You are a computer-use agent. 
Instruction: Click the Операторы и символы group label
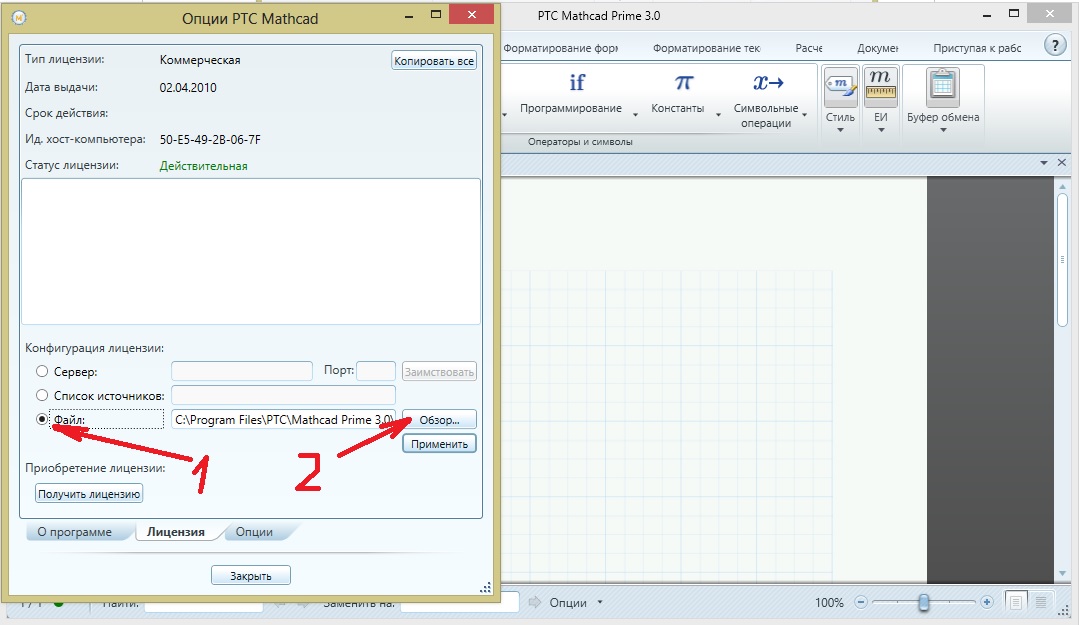click(x=580, y=142)
